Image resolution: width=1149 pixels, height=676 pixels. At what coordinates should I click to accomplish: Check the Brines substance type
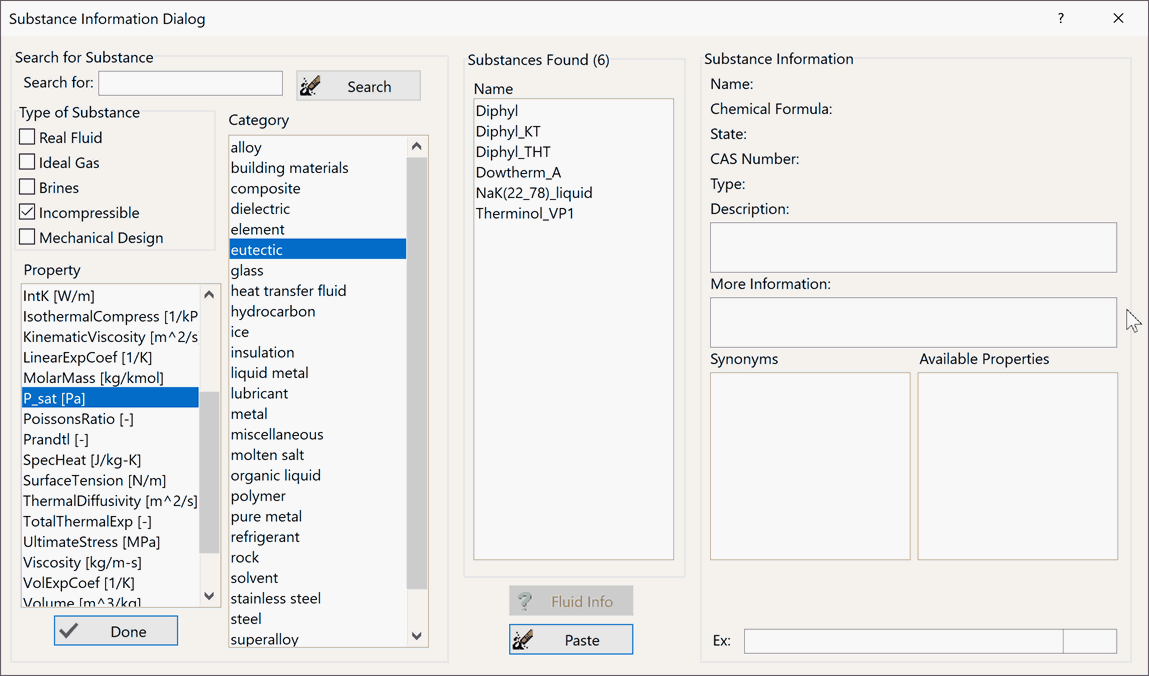pyautogui.click(x=28, y=187)
